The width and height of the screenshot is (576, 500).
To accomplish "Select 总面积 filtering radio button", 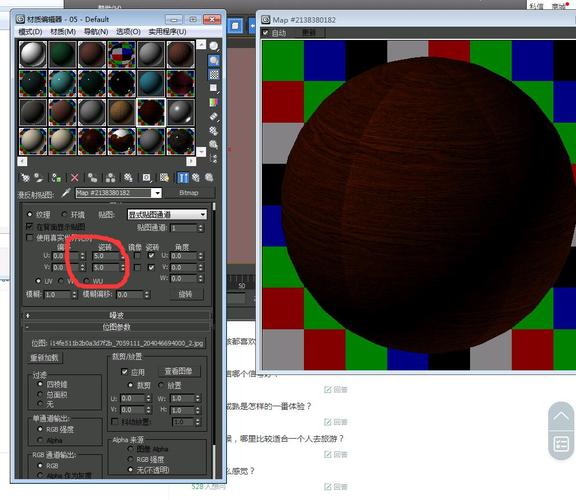I will (x=40, y=394).
